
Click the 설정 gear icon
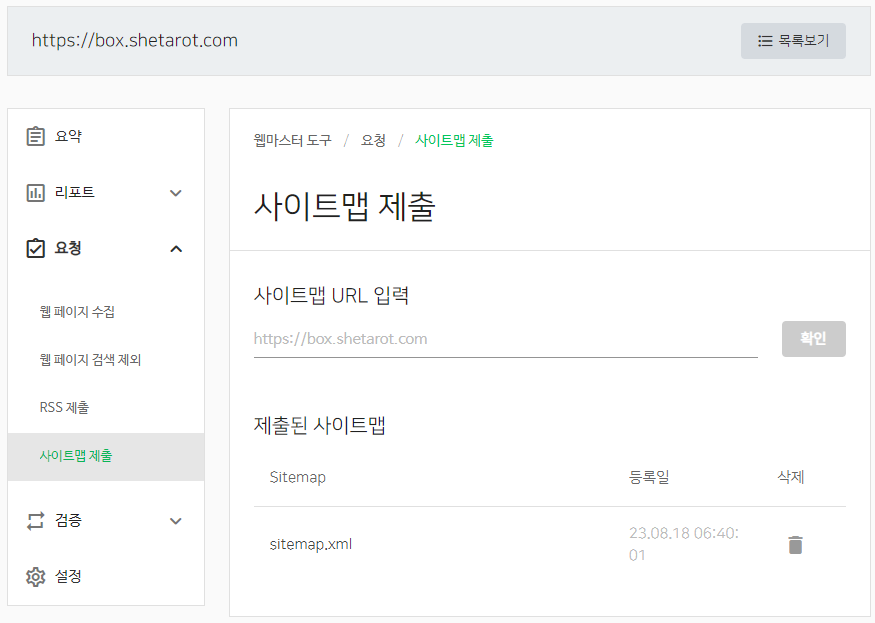[36, 577]
